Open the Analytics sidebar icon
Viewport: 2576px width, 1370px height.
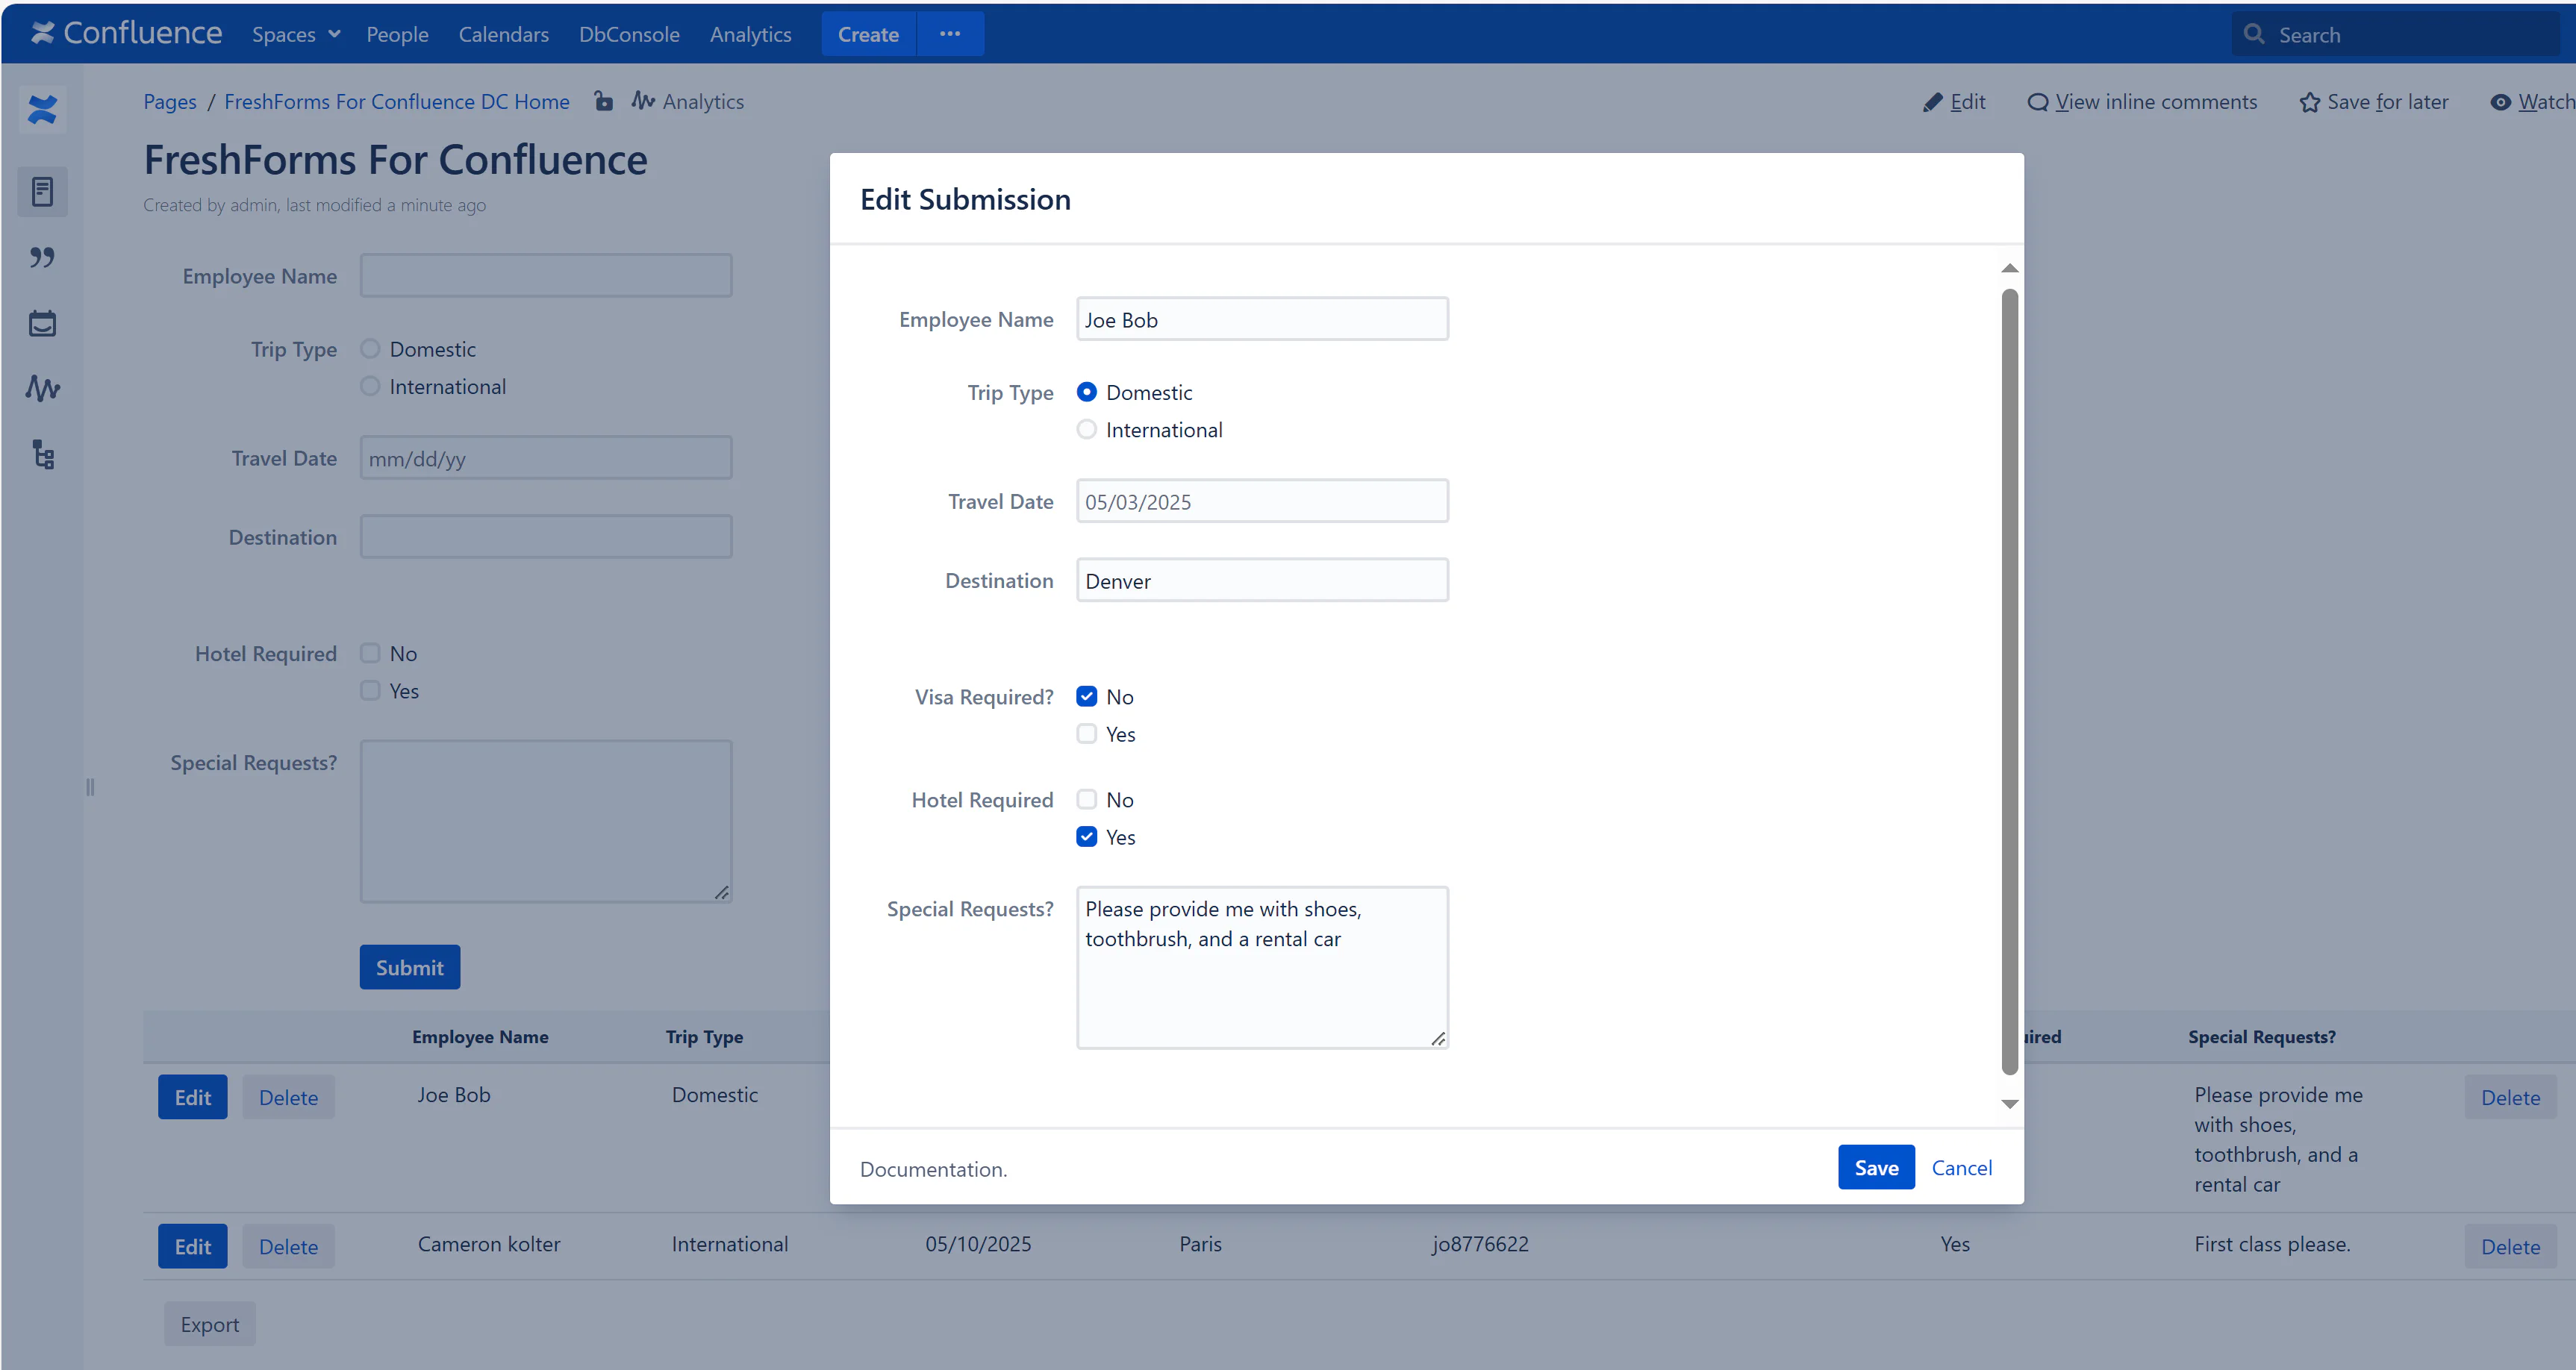click(42, 388)
